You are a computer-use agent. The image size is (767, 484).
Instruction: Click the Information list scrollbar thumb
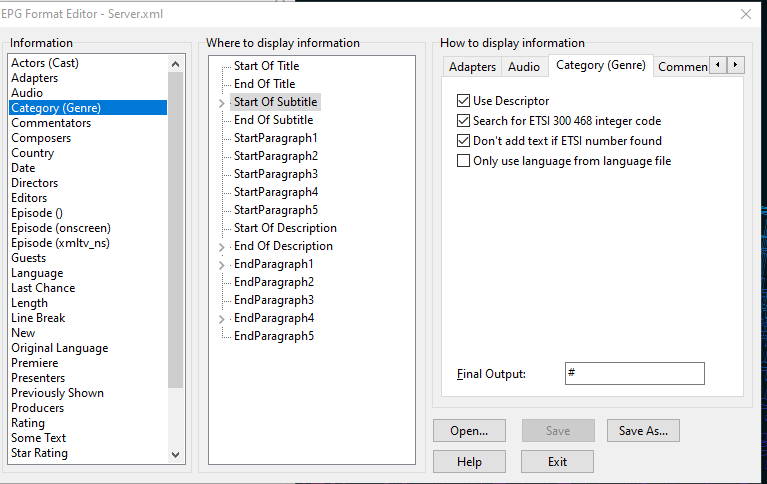176,230
